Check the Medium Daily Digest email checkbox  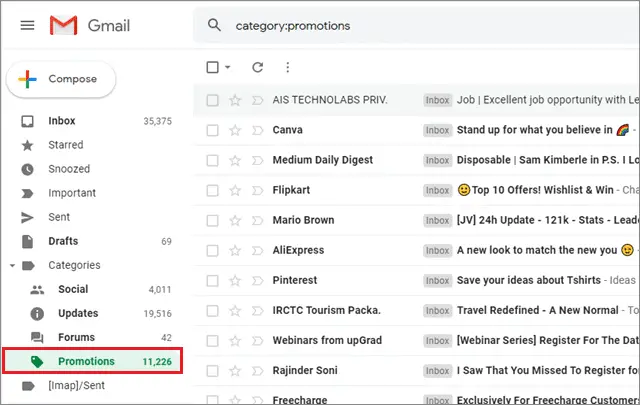(212, 160)
